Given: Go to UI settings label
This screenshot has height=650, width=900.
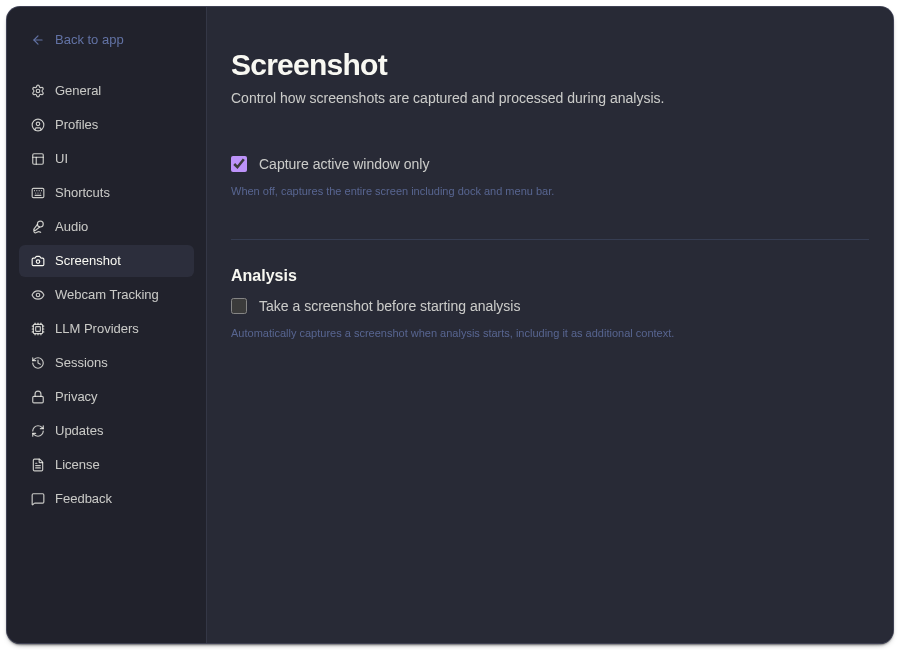Looking at the screenshot, I should tap(61, 158).
